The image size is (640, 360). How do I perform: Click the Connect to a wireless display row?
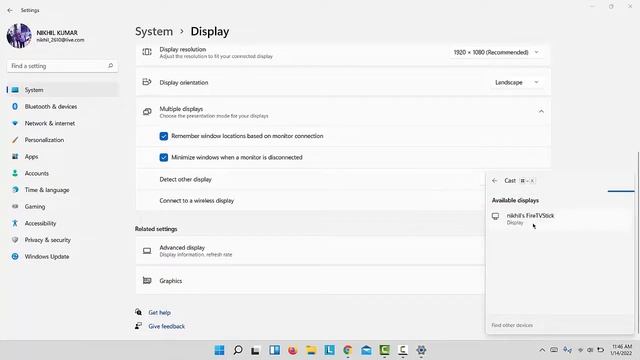[x=310, y=200]
